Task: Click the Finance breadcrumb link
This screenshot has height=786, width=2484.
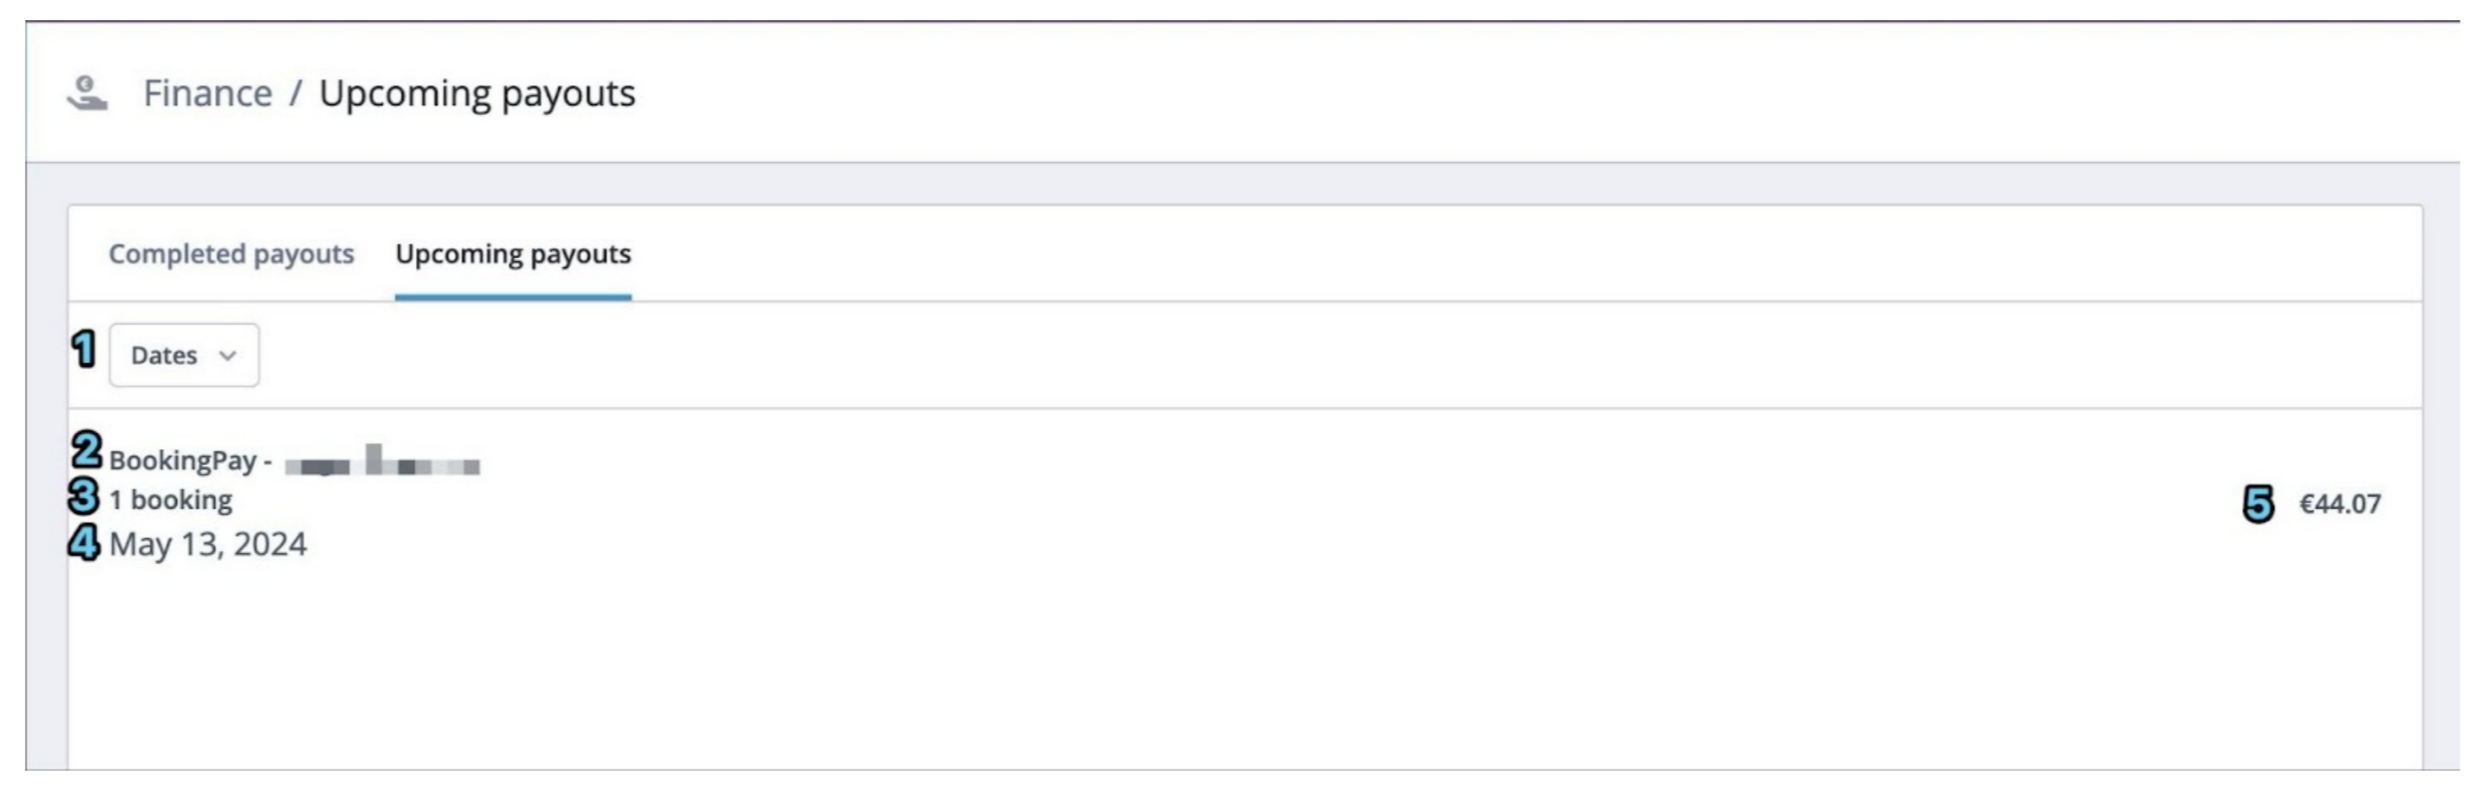Action: (206, 92)
